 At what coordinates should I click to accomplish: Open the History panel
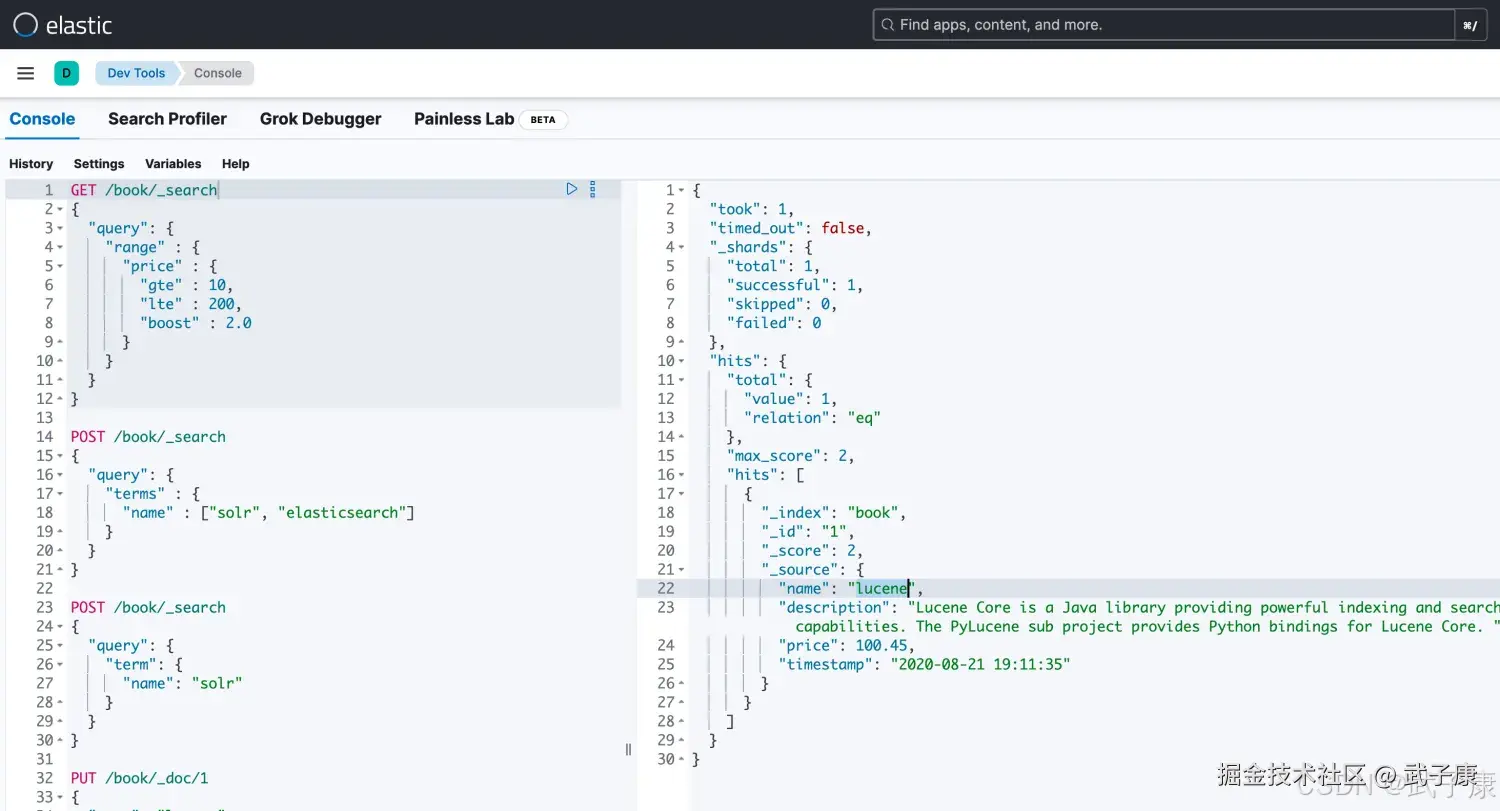[31, 164]
